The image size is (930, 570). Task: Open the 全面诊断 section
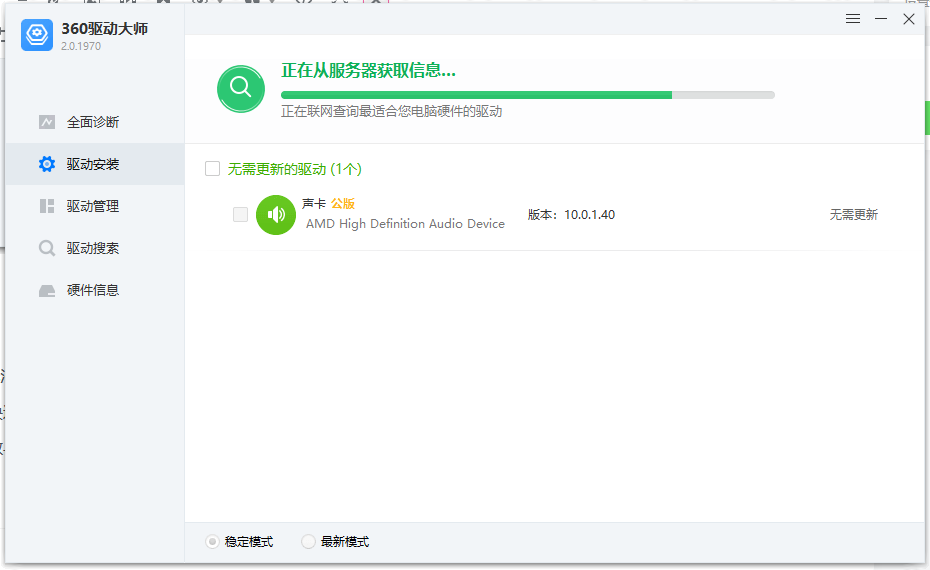95,122
